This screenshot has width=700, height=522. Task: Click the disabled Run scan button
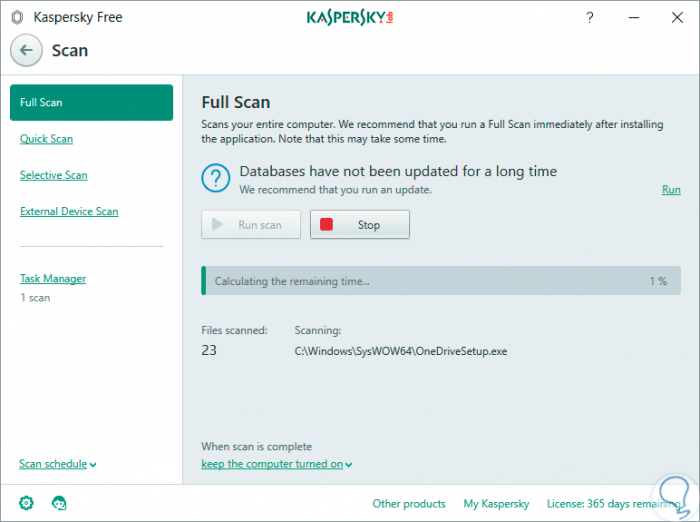[x=251, y=225]
